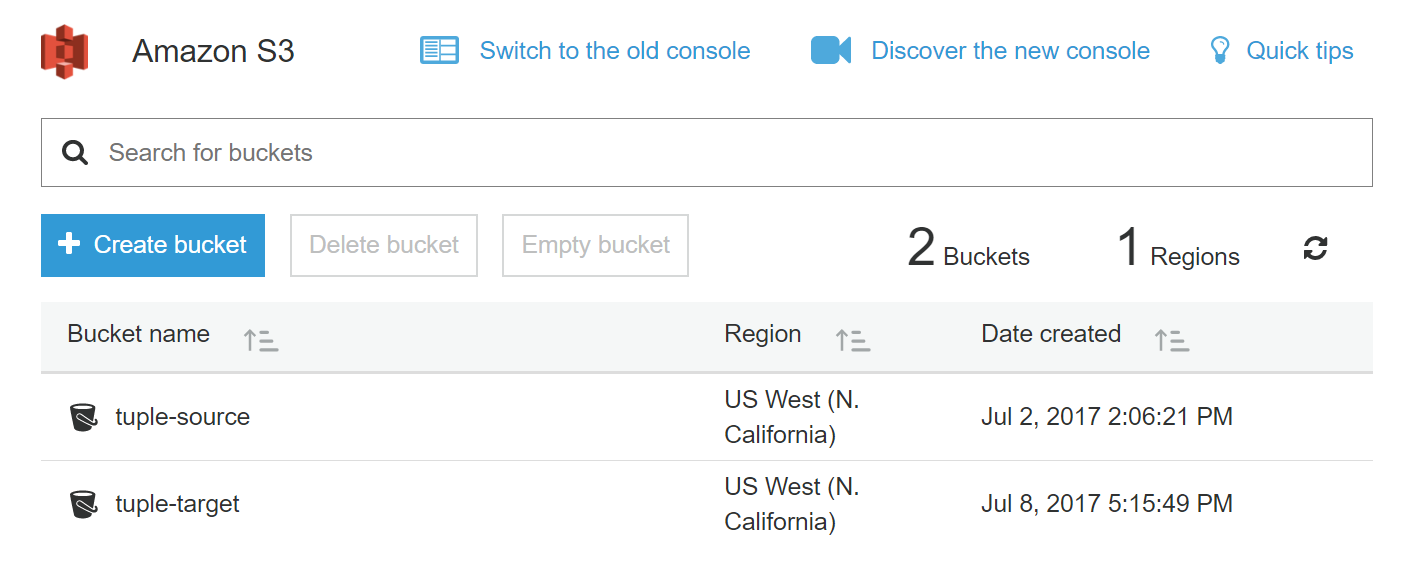Click date Jul 8, 2017 5:15:49 PM
The width and height of the screenshot is (1411, 579).
point(1107,504)
